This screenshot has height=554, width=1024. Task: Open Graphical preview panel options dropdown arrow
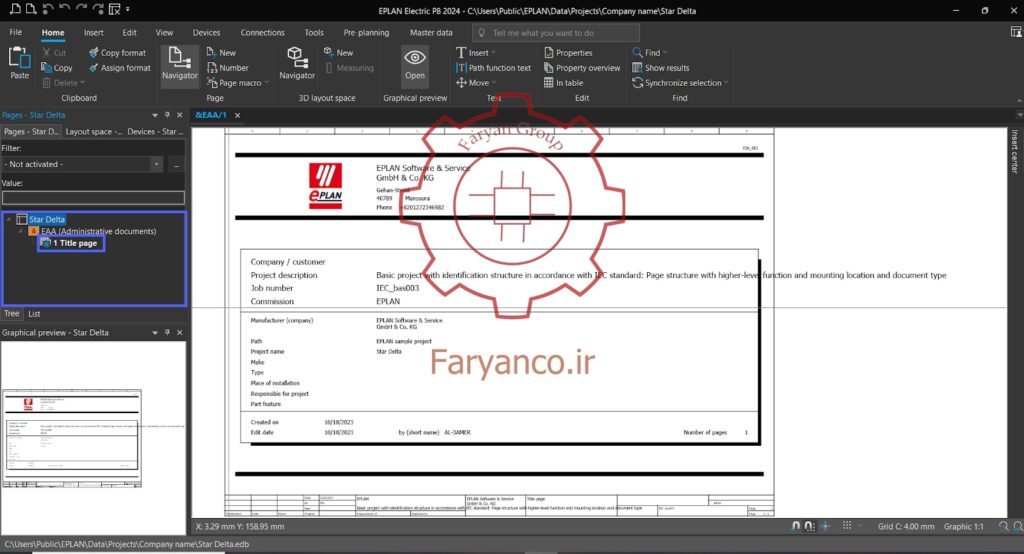pyautogui.click(x=155, y=333)
